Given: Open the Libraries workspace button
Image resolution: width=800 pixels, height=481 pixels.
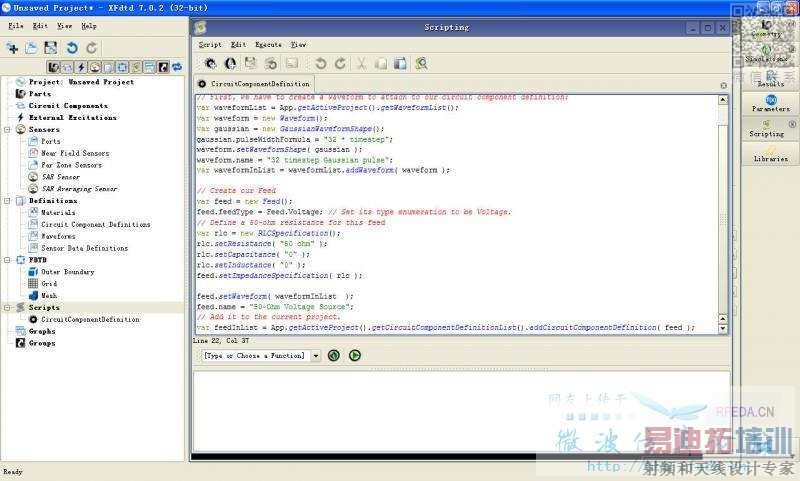Looking at the screenshot, I should tap(770, 153).
